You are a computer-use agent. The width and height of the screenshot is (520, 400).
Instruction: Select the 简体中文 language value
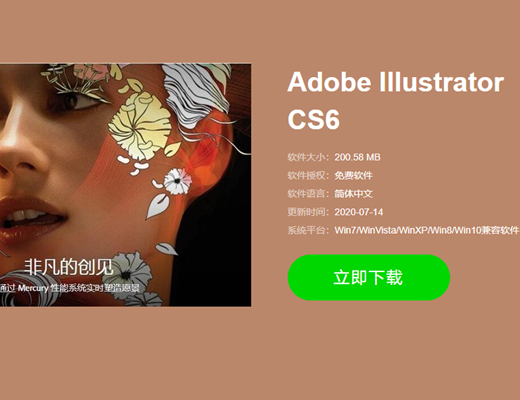[354, 194]
